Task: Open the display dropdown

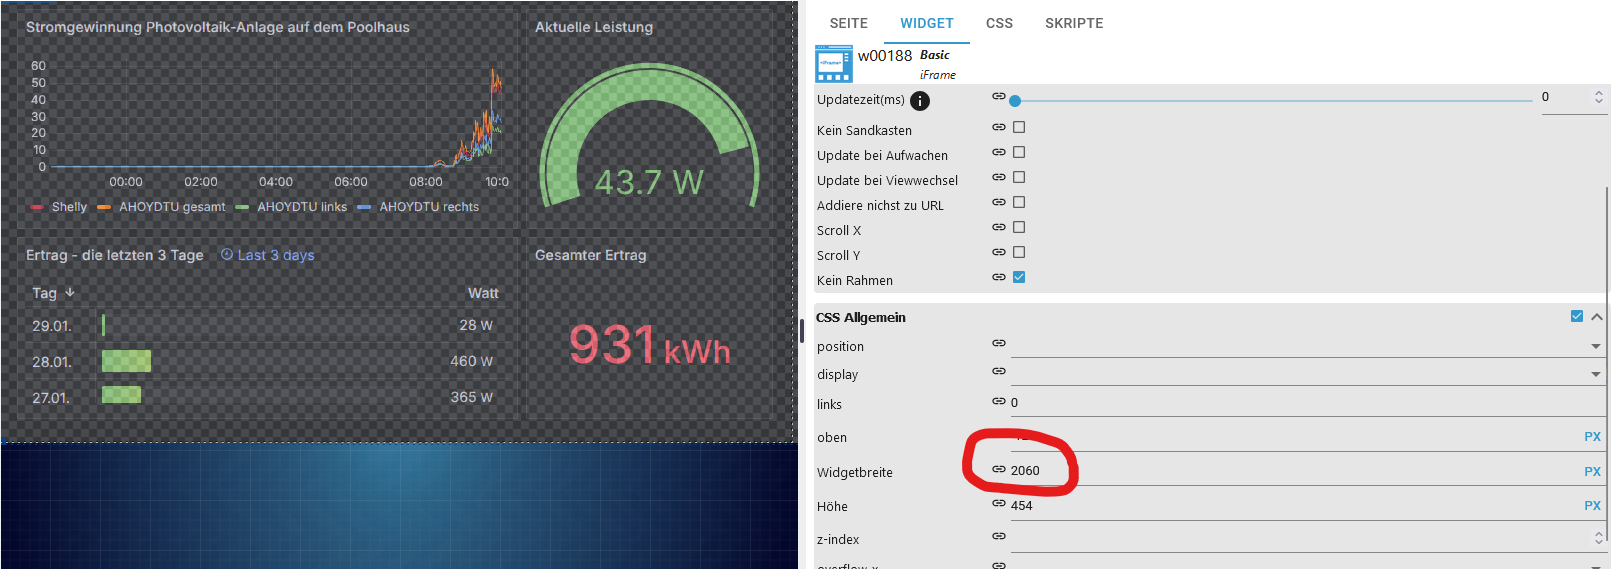Action: click(1596, 374)
